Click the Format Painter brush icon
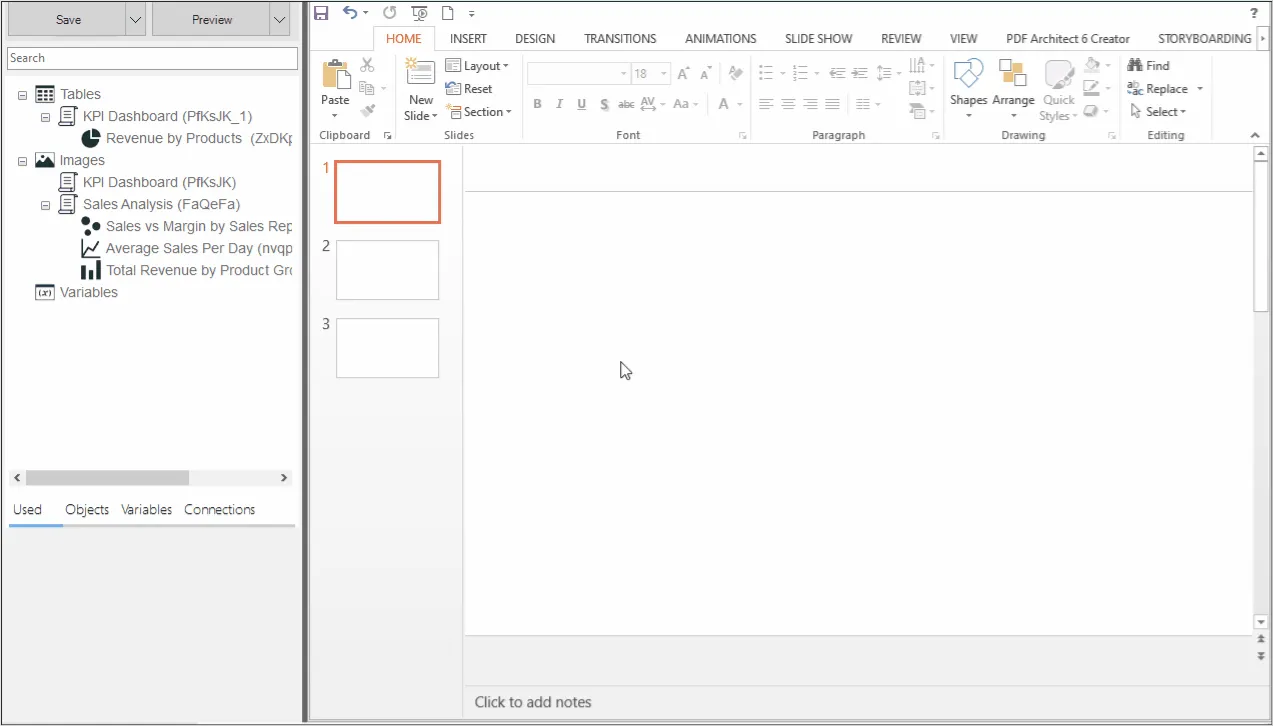This screenshot has width=1273, height=726. (367, 110)
